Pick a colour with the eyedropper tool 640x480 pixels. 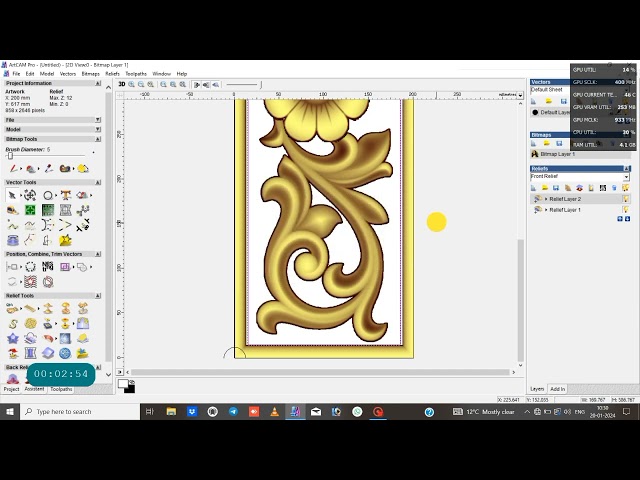pyautogui.click(x=49, y=168)
